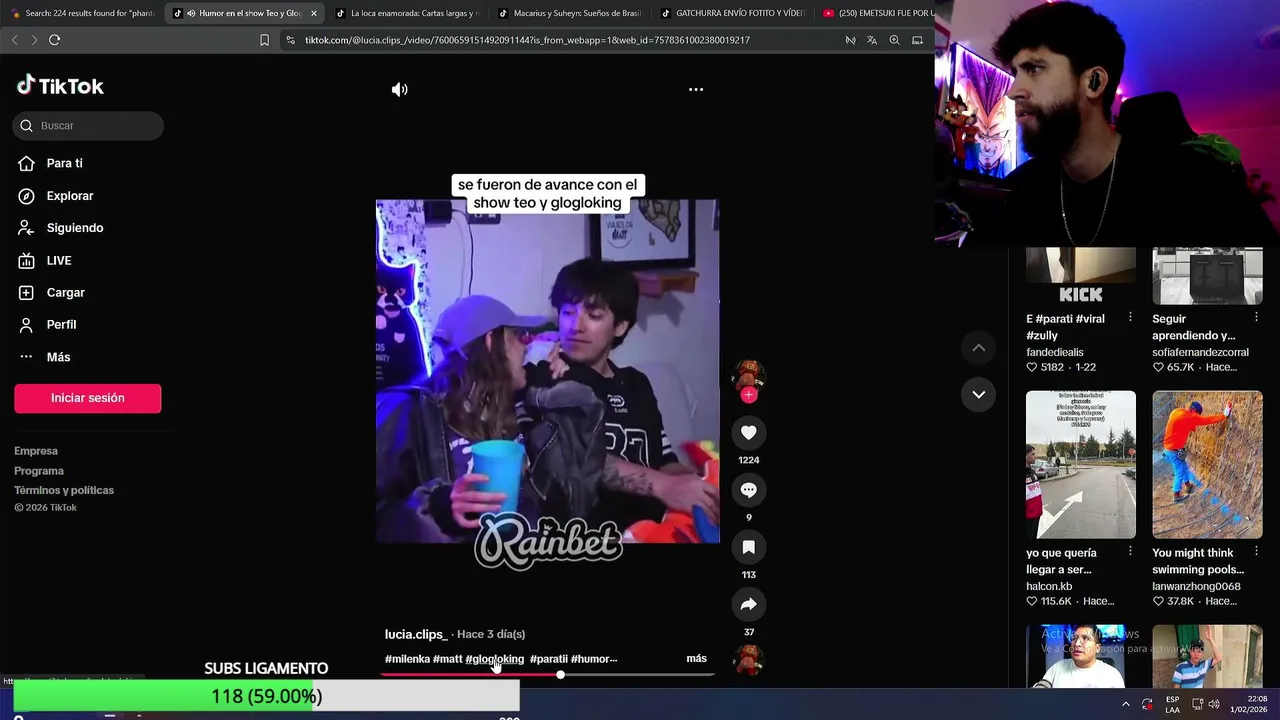This screenshot has height=720, width=1280.
Task: Open creator's avatar beside the video
Action: pos(749,375)
